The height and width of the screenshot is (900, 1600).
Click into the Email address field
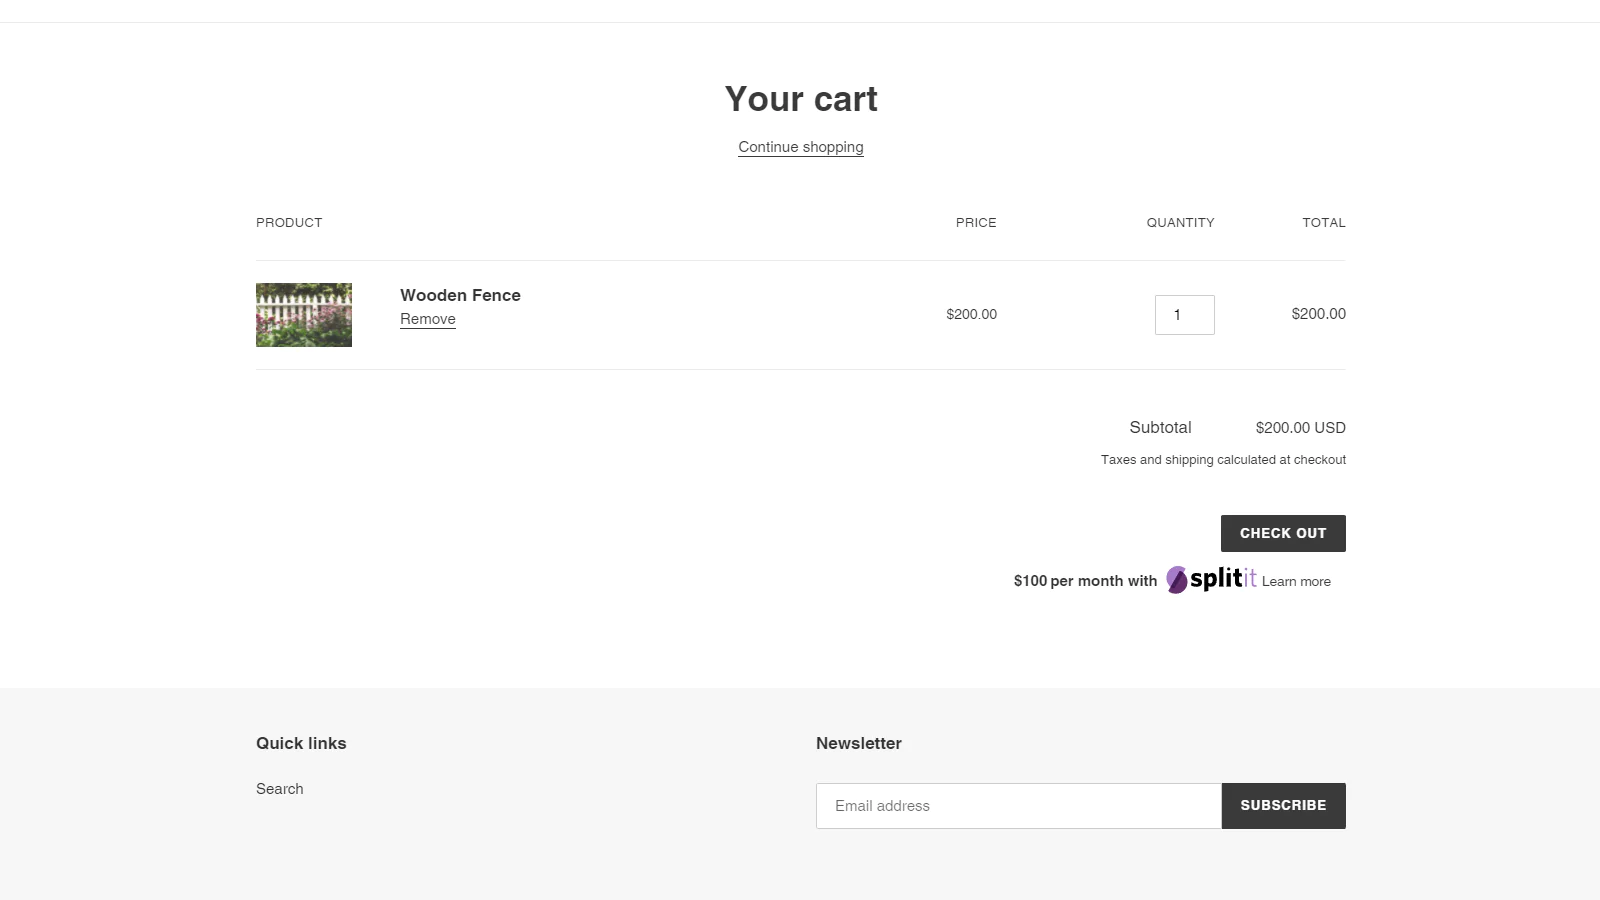point(1018,806)
